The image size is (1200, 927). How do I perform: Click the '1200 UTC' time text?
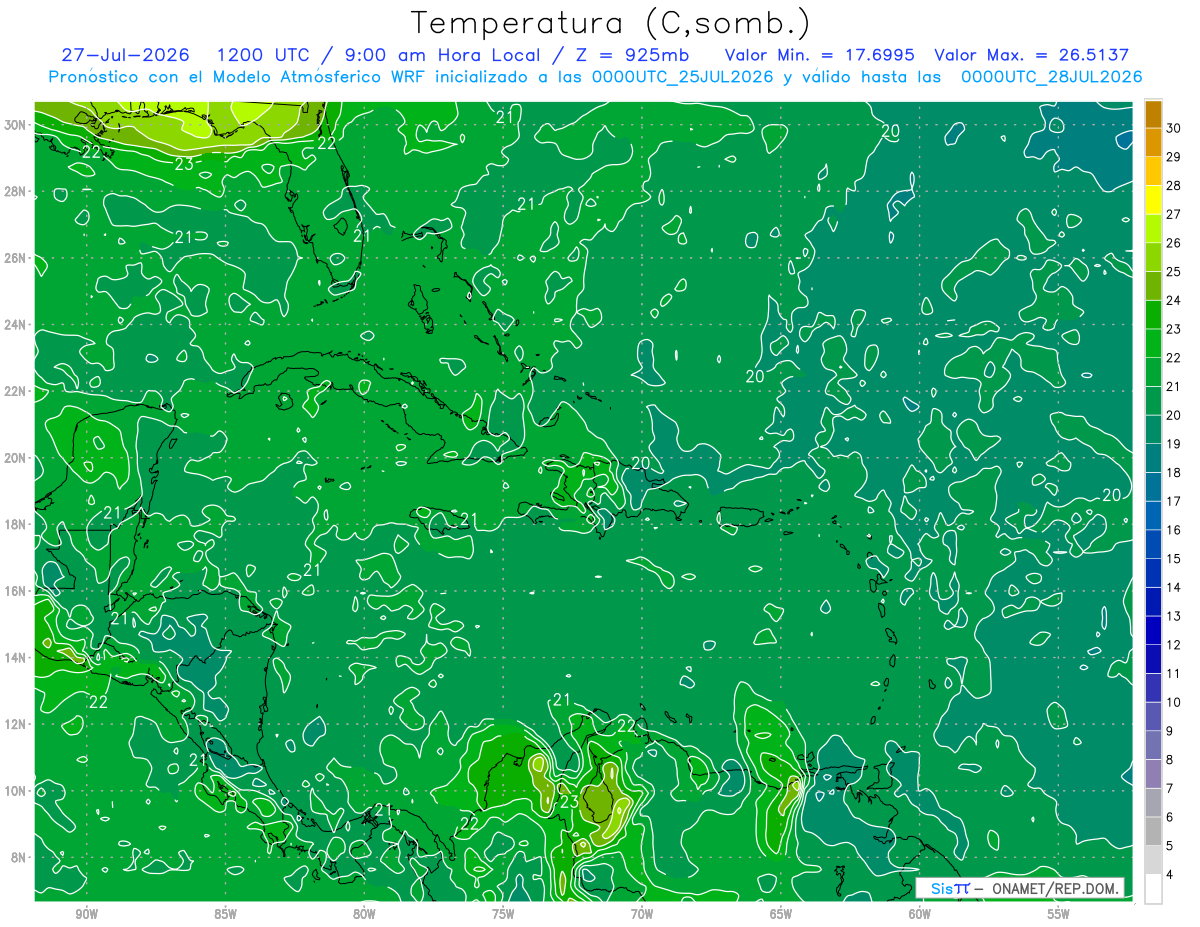[262, 55]
